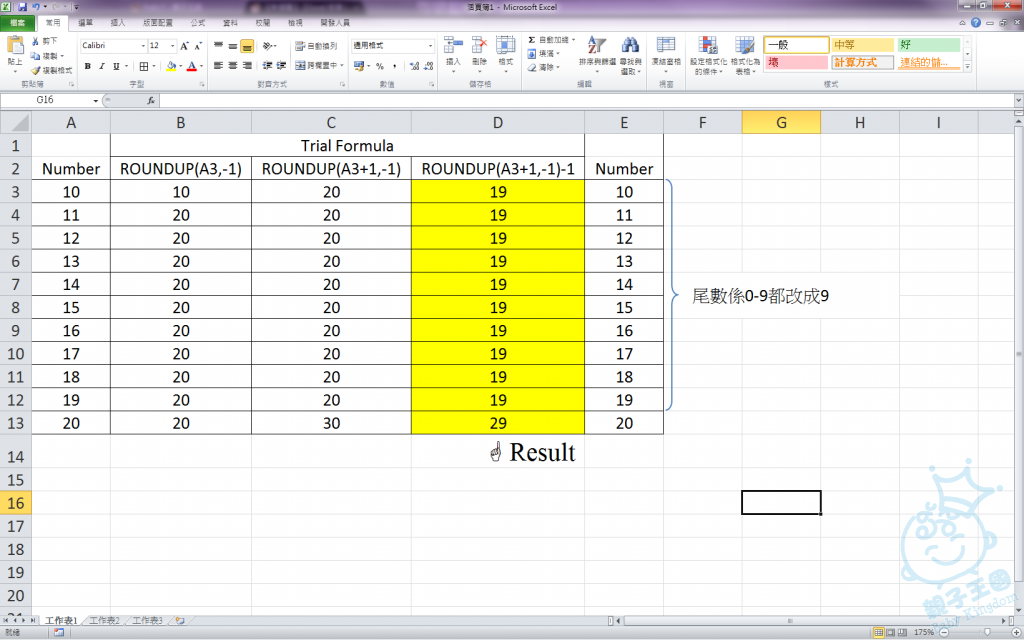Open 排序與篩選 sort and filter
Image resolution: width=1024 pixels, height=640 pixels.
coord(596,55)
